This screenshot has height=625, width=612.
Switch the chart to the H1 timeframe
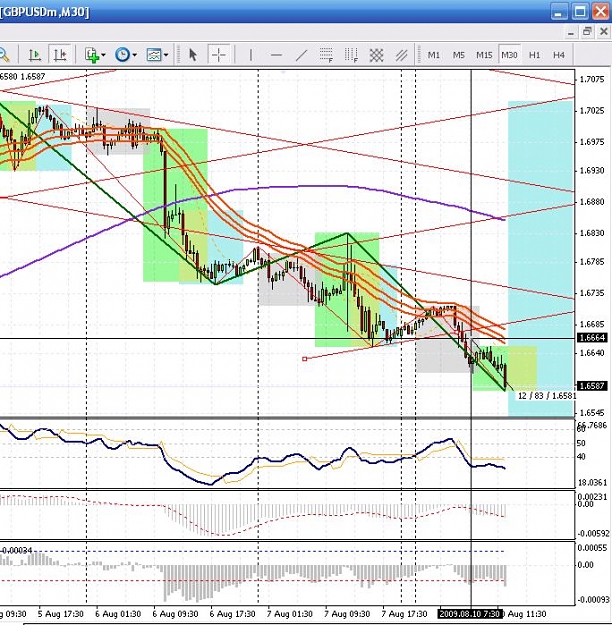click(x=534, y=55)
